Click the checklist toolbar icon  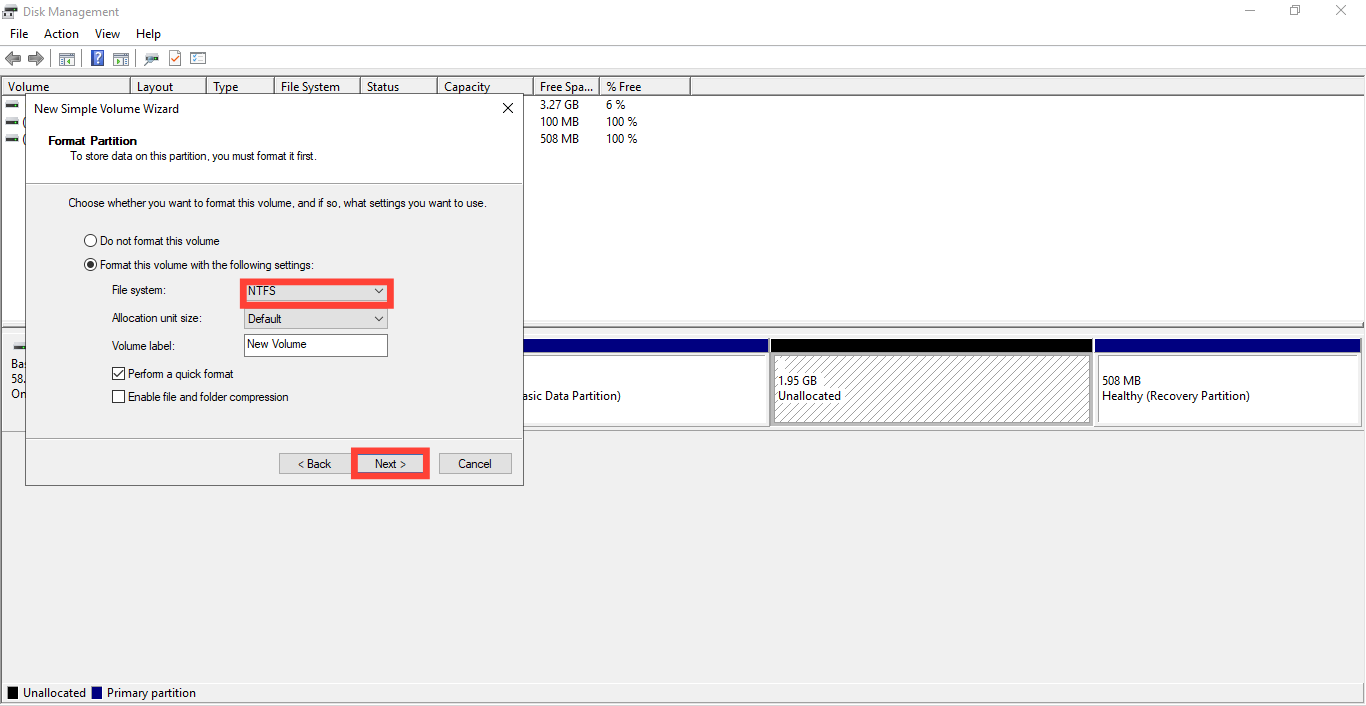[x=198, y=58]
